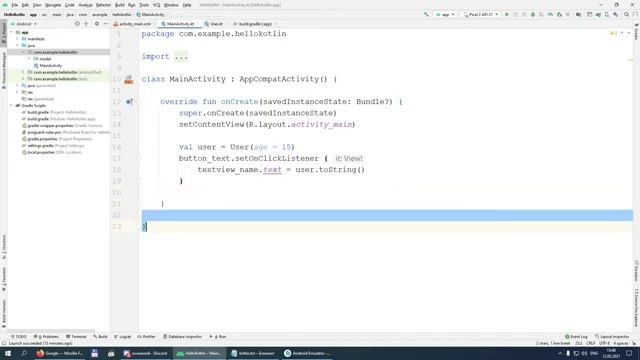Viewport: 640px width, 360px height.
Task: Open the Logcat tool window
Action: [122, 337]
